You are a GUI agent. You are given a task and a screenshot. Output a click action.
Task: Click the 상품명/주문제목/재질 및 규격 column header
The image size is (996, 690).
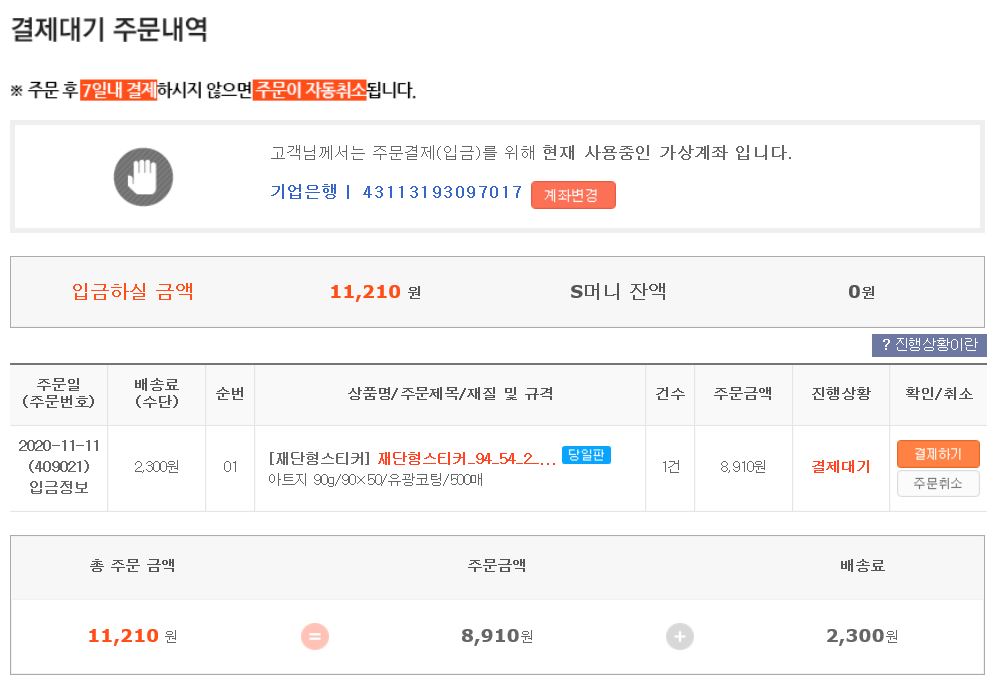(449, 394)
